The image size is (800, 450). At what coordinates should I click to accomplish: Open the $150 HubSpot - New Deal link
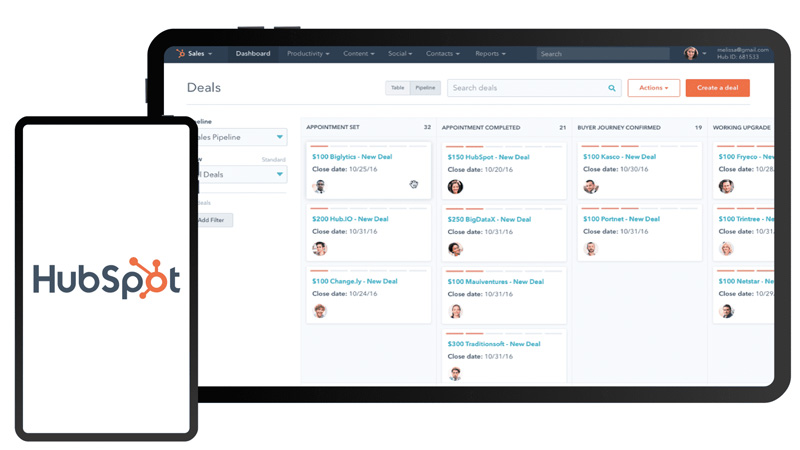coord(488,157)
